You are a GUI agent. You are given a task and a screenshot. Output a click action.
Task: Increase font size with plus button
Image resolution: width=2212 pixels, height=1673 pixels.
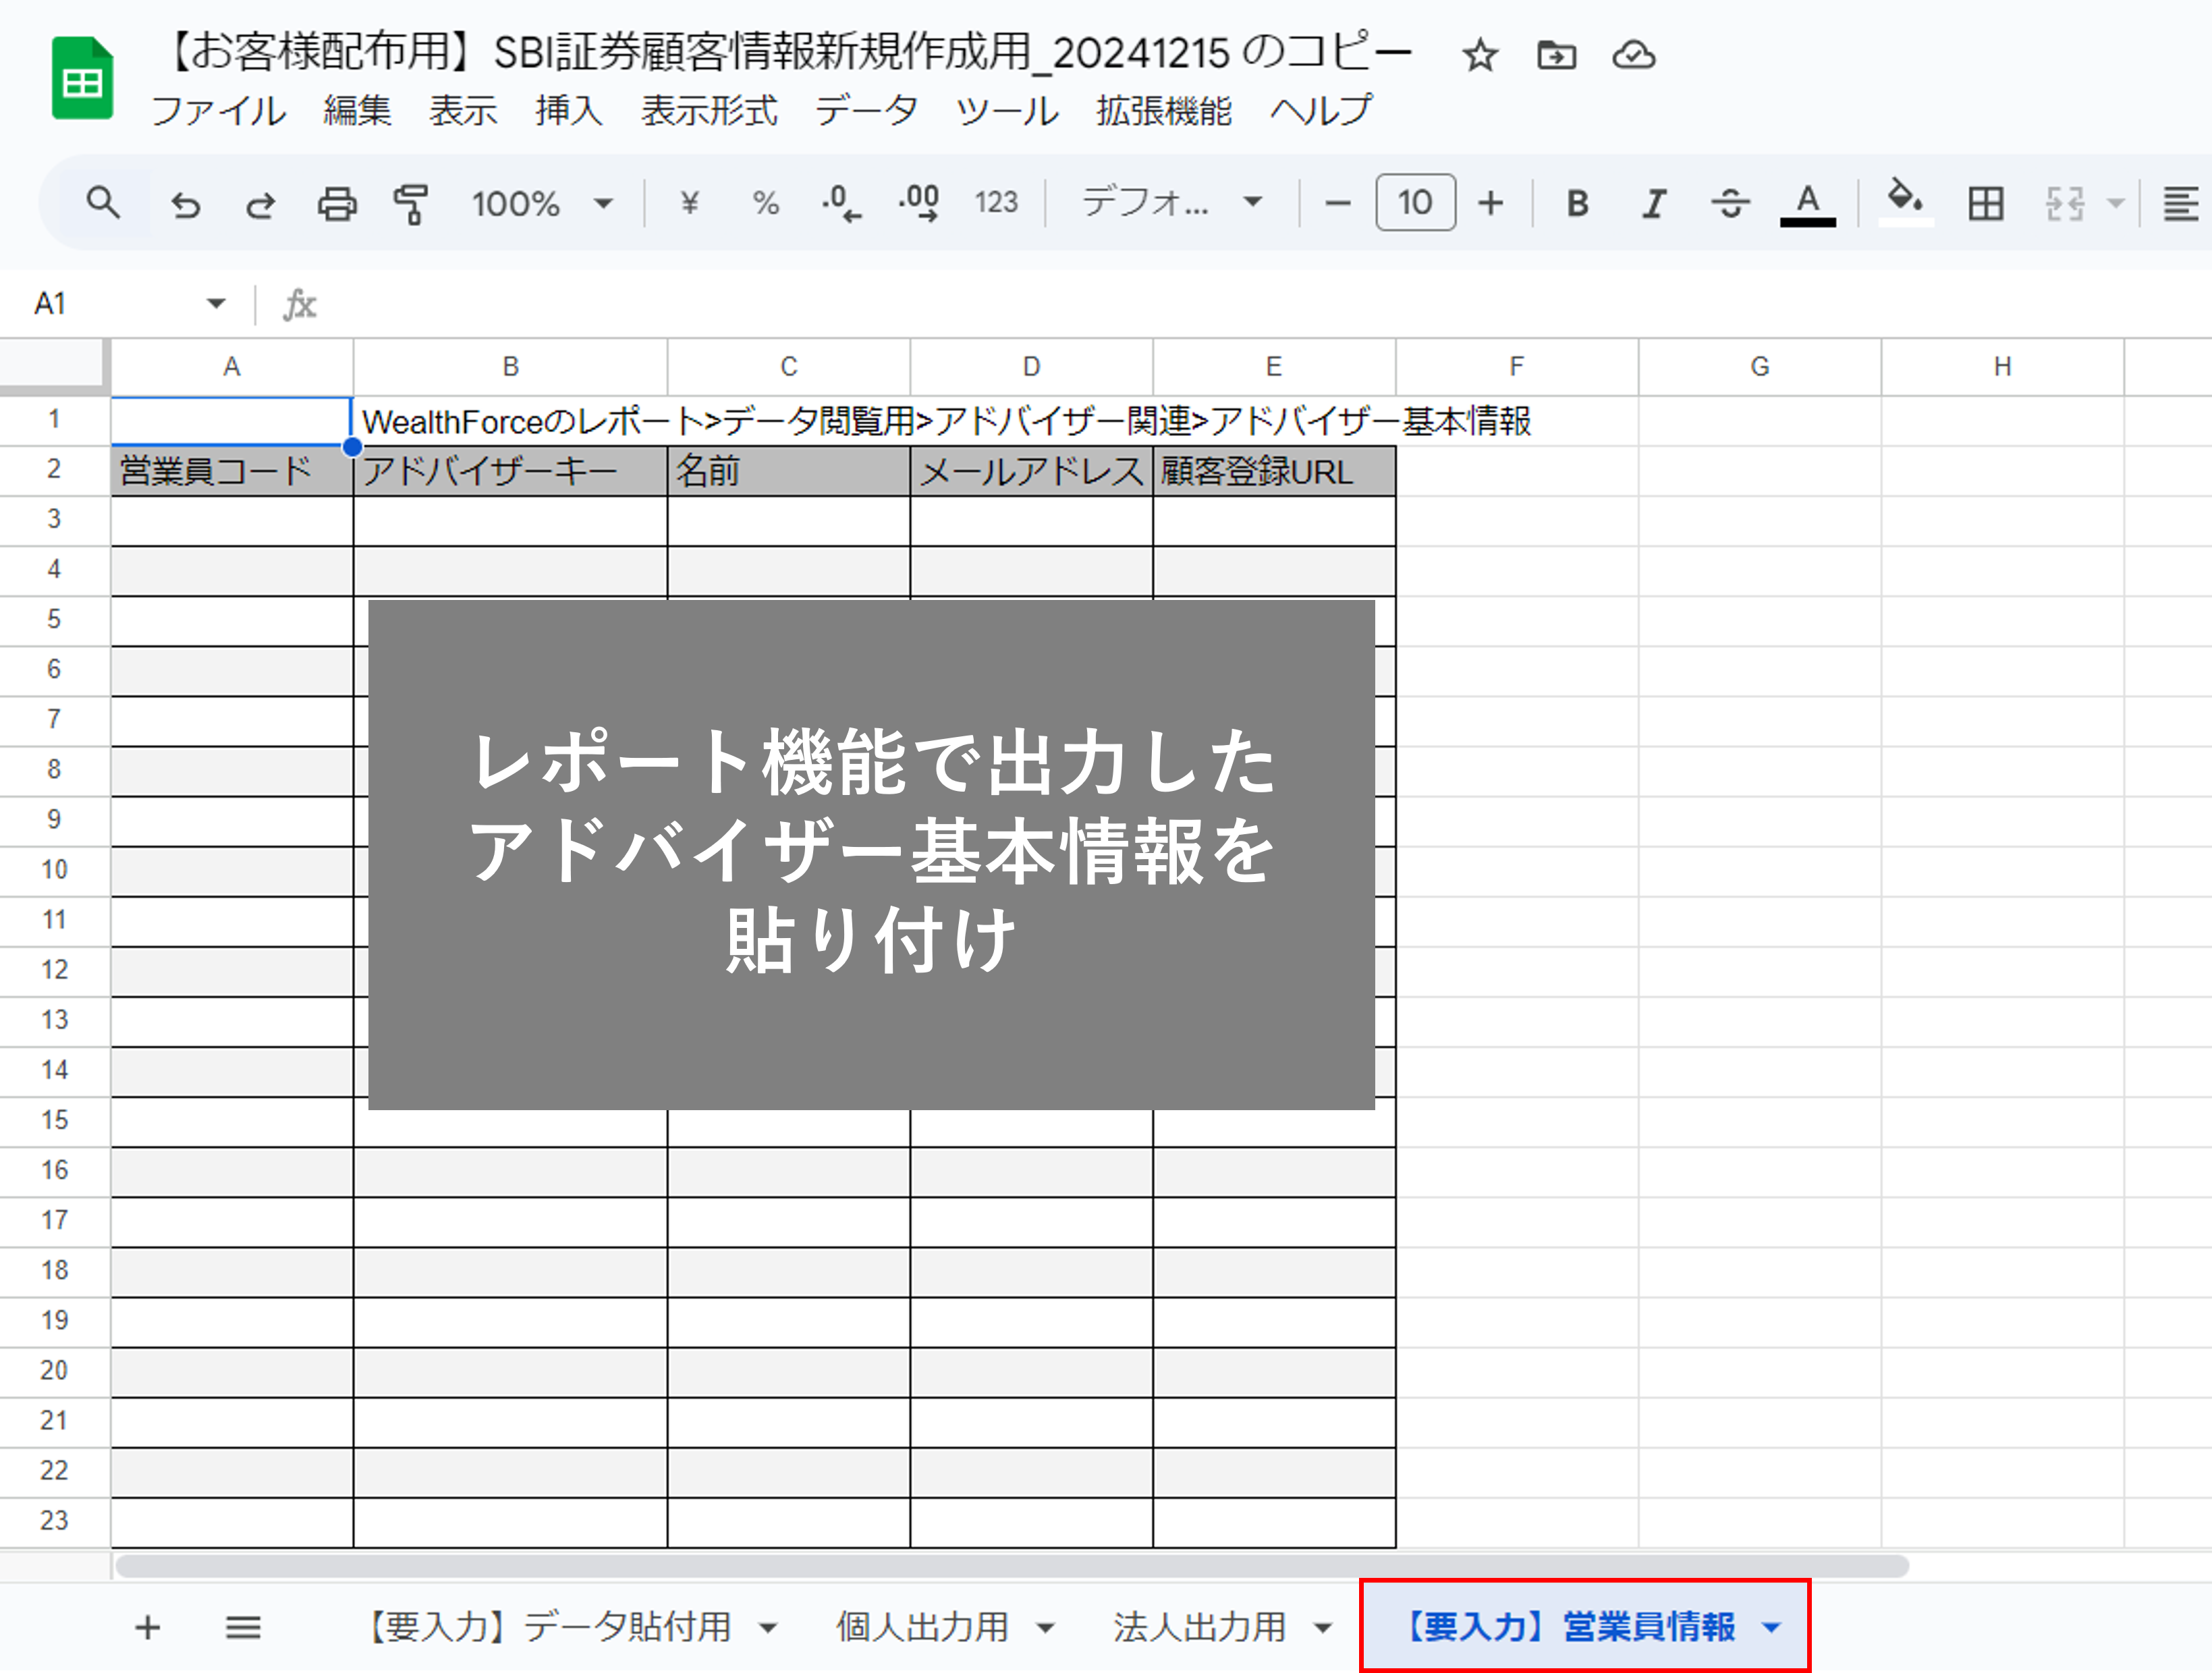coord(1490,204)
